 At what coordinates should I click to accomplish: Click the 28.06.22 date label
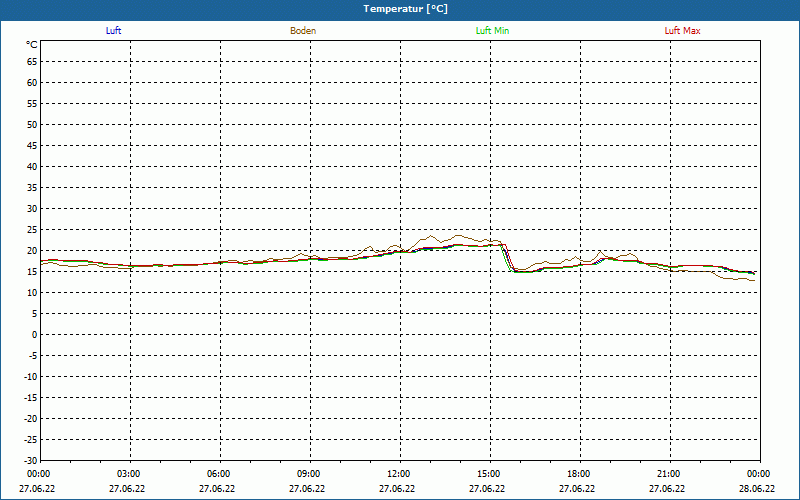click(757, 488)
